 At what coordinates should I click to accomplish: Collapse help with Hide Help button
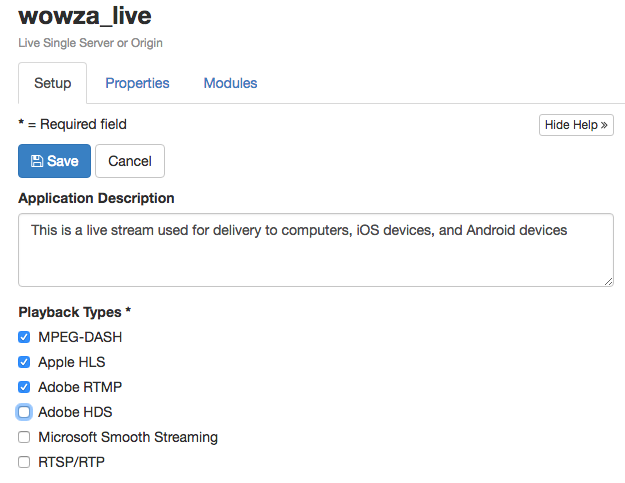pyautogui.click(x=576, y=125)
